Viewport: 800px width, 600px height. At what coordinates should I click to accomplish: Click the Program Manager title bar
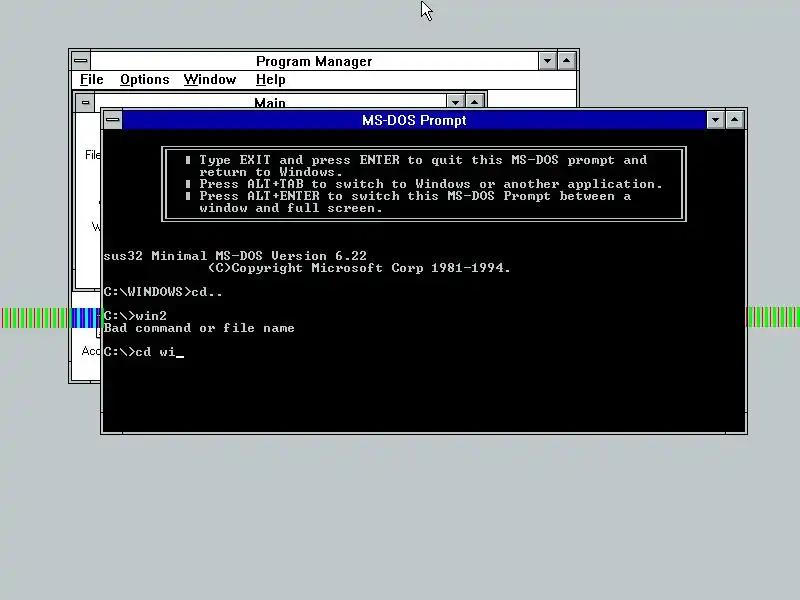click(314, 61)
